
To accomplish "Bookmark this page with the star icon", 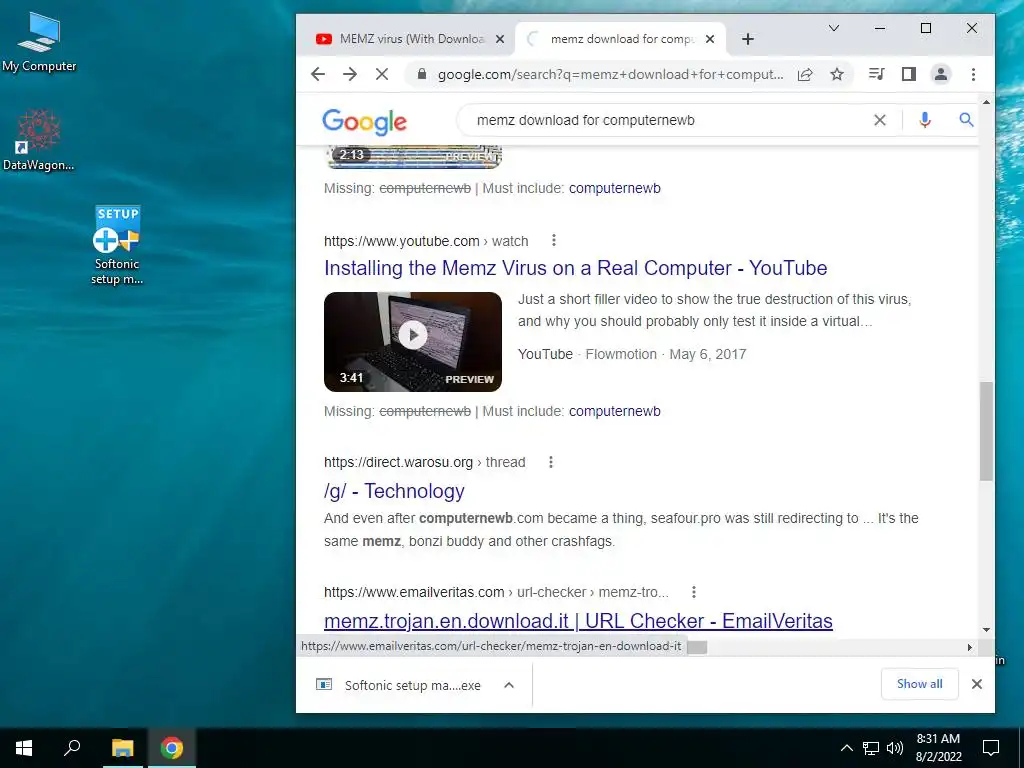I will (x=837, y=74).
